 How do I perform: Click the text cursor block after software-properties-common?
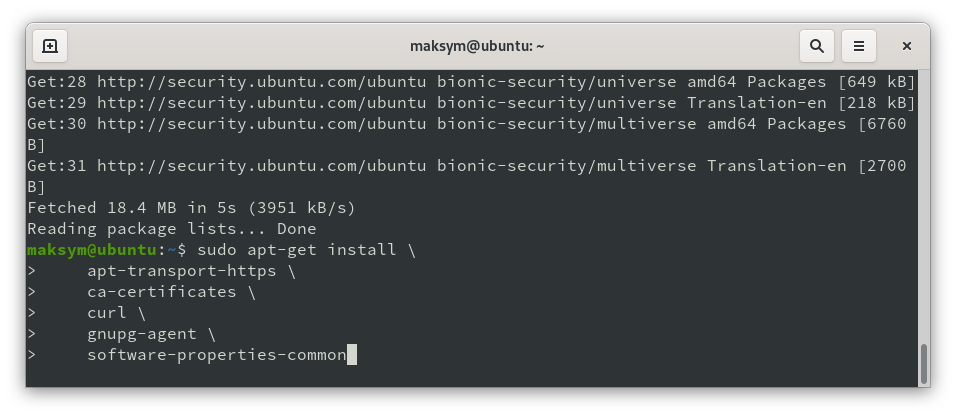click(x=351, y=355)
